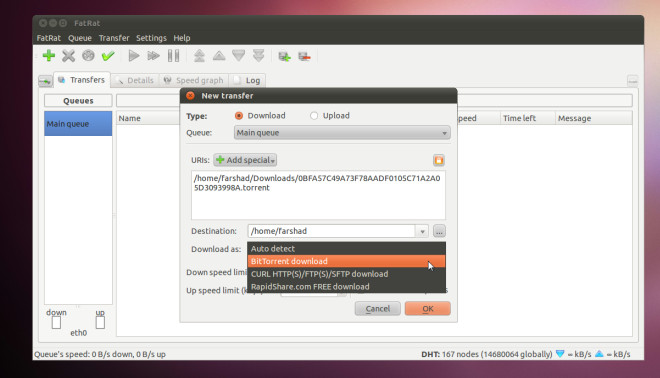Click the round delete-with-data toolbar icon

(x=88, y=56)
